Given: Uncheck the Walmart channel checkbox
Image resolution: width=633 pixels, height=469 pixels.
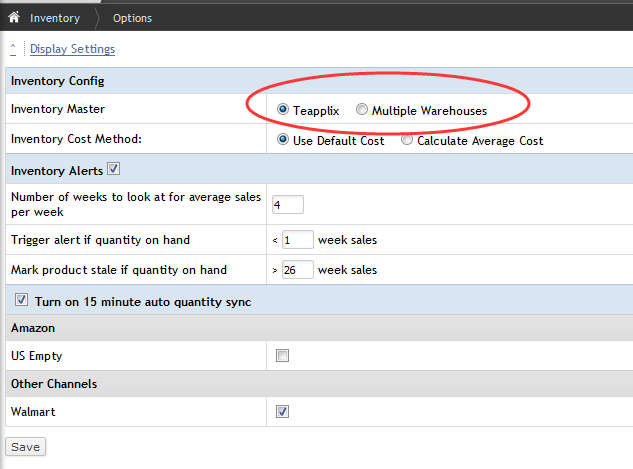Looking at the screenshot, I should (282, 411).
